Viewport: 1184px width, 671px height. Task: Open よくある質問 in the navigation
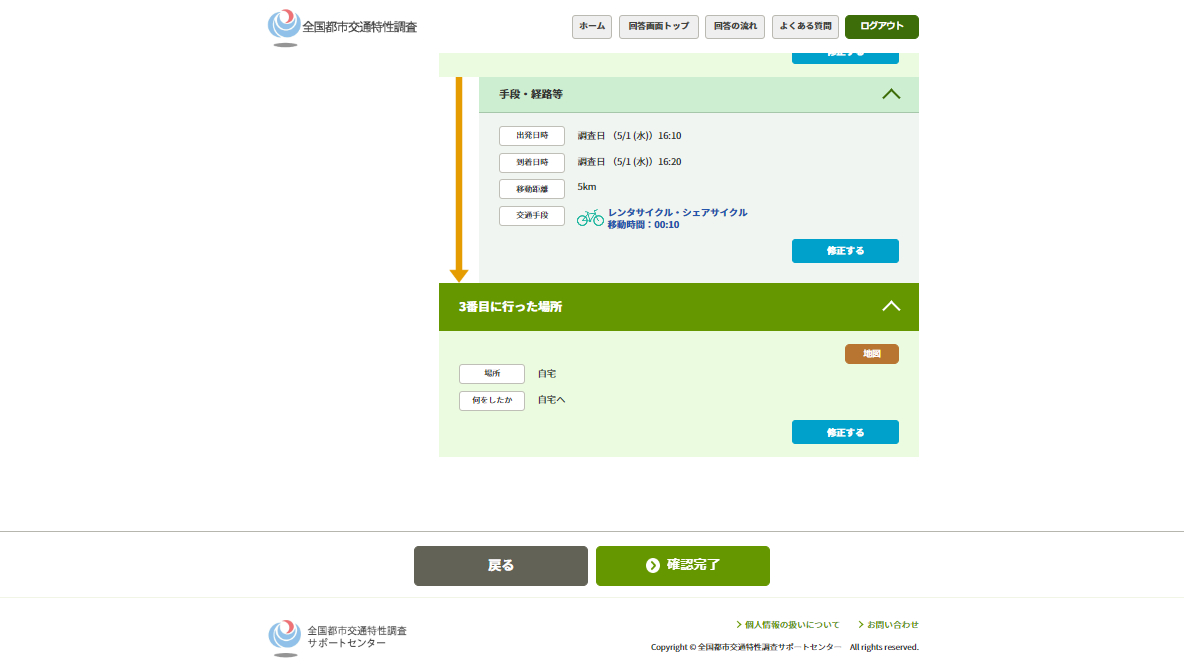click(x=805, y=26)
